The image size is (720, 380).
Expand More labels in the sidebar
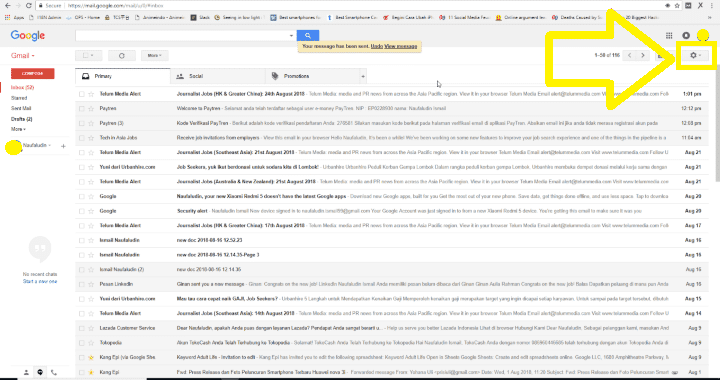pos(18,129)
